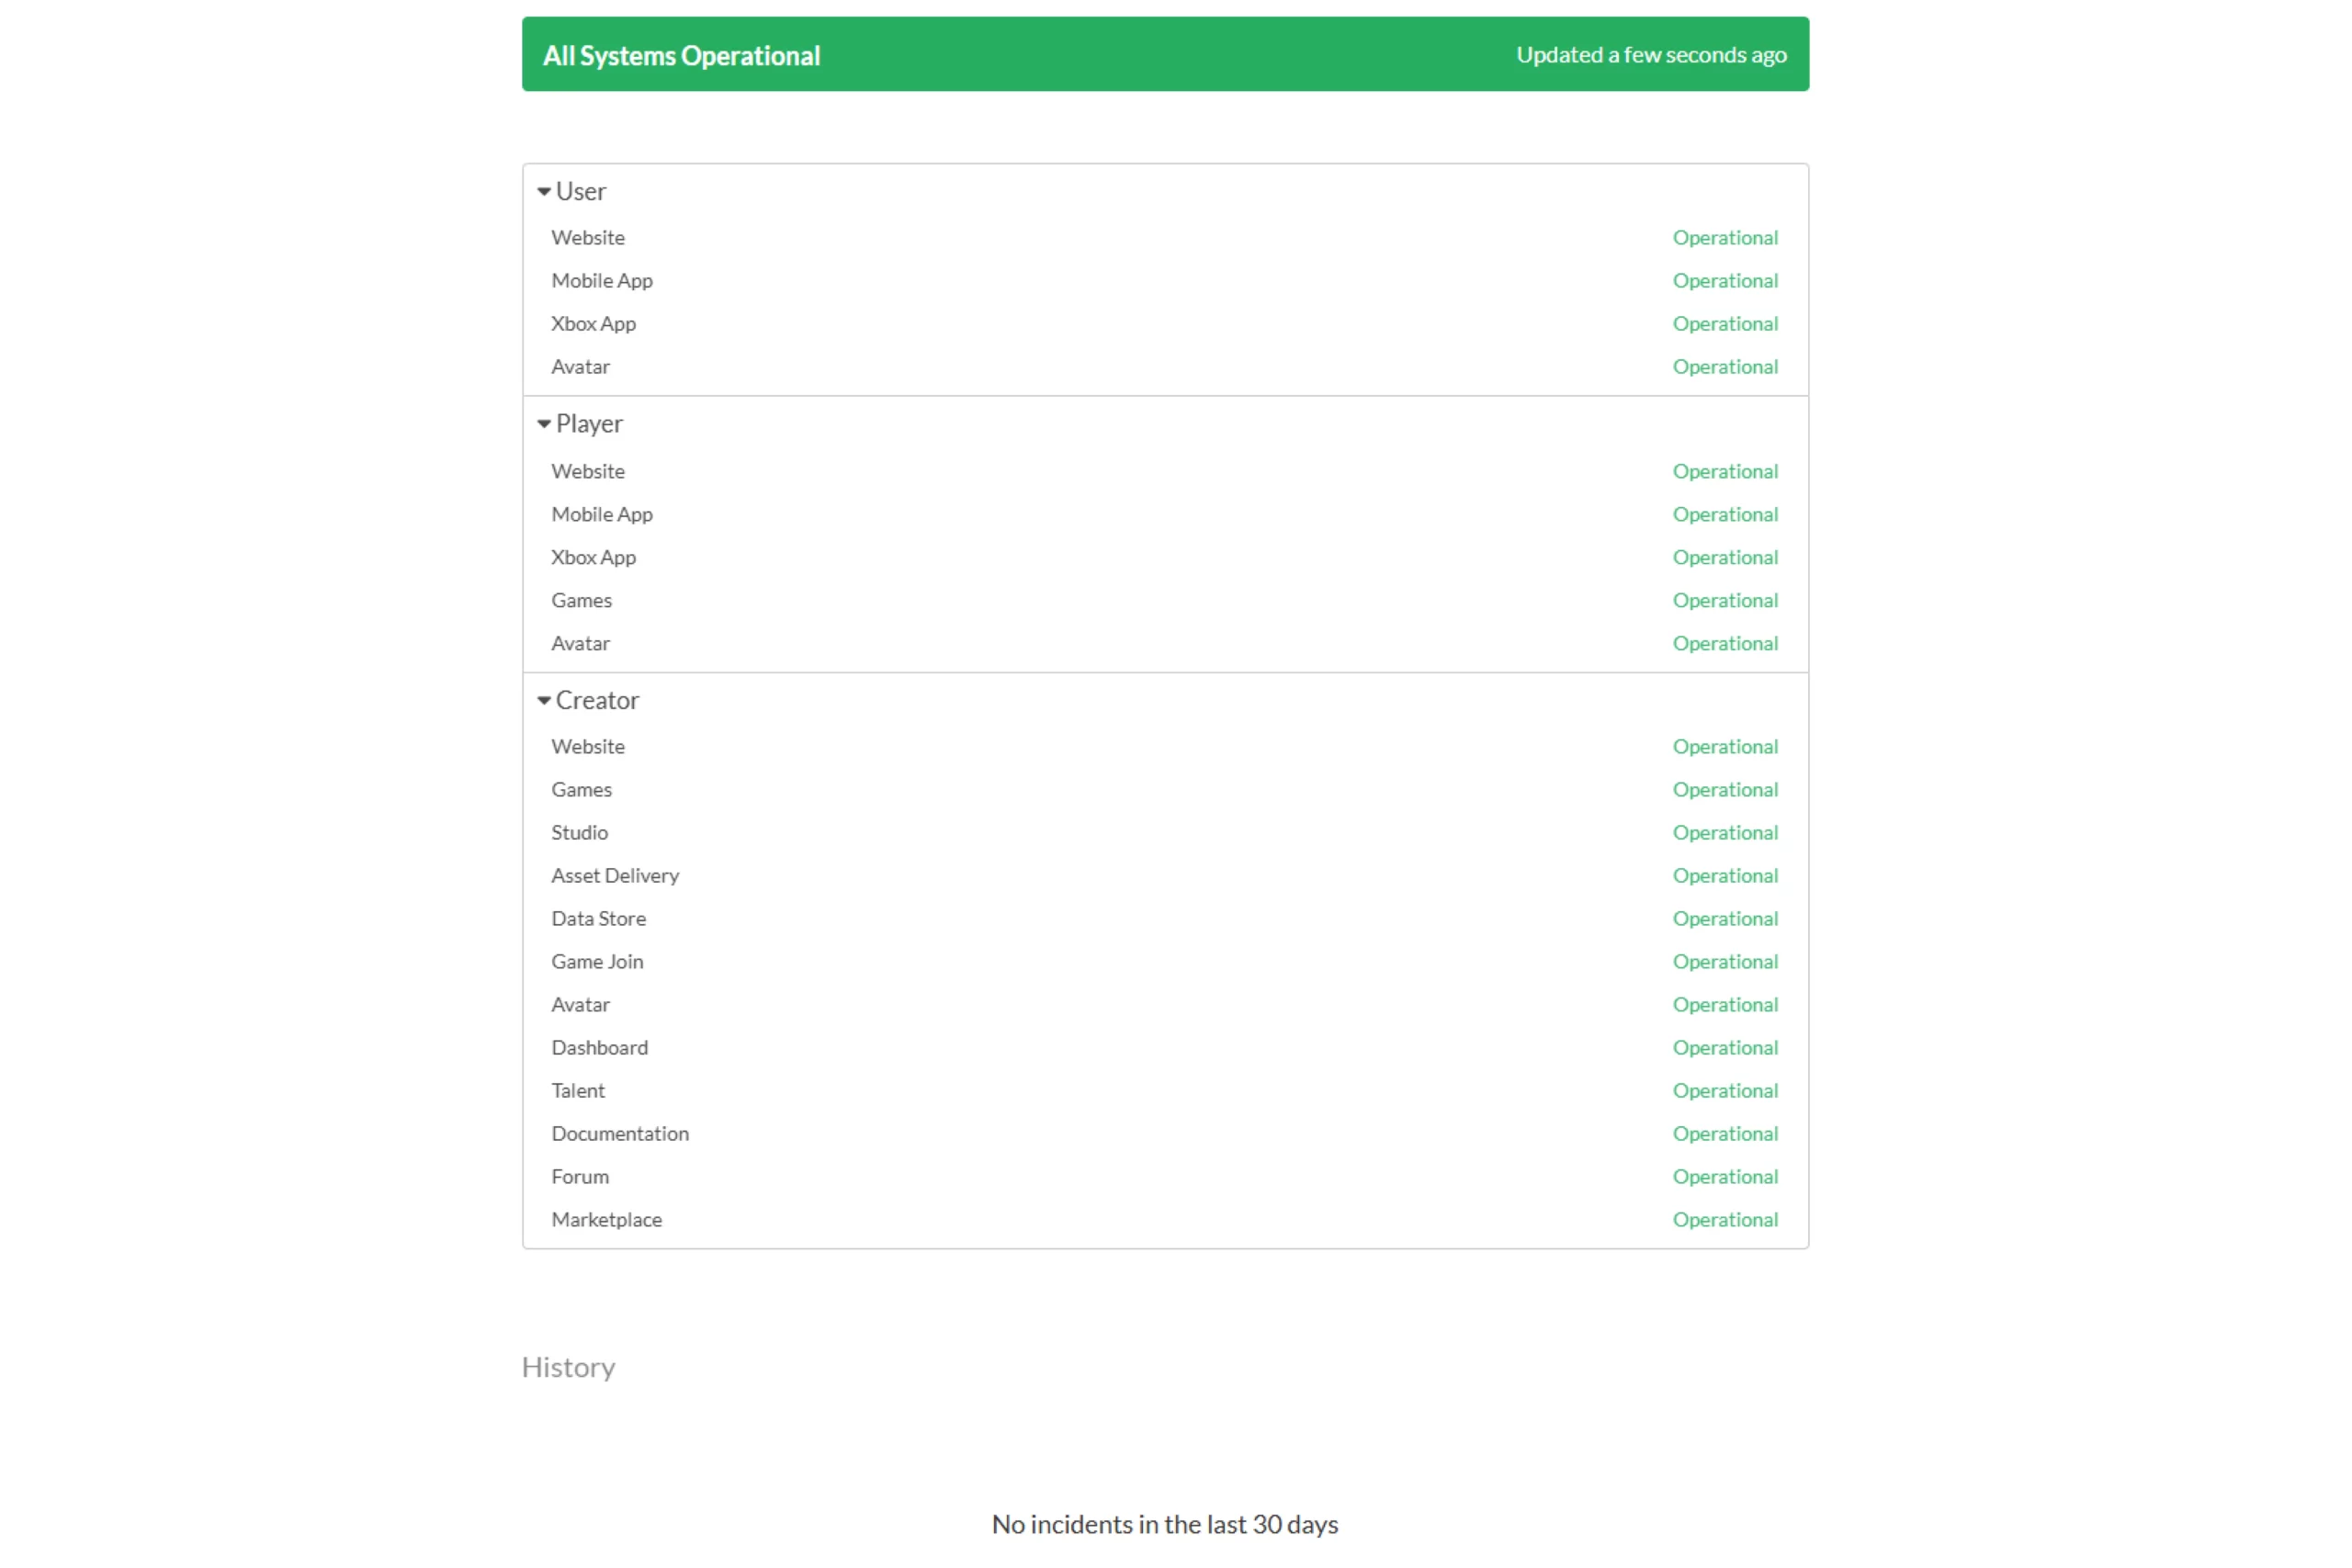Screen dimensions: 2352x1568
Task: Click the Dashboard component row
Action: 599,1048
